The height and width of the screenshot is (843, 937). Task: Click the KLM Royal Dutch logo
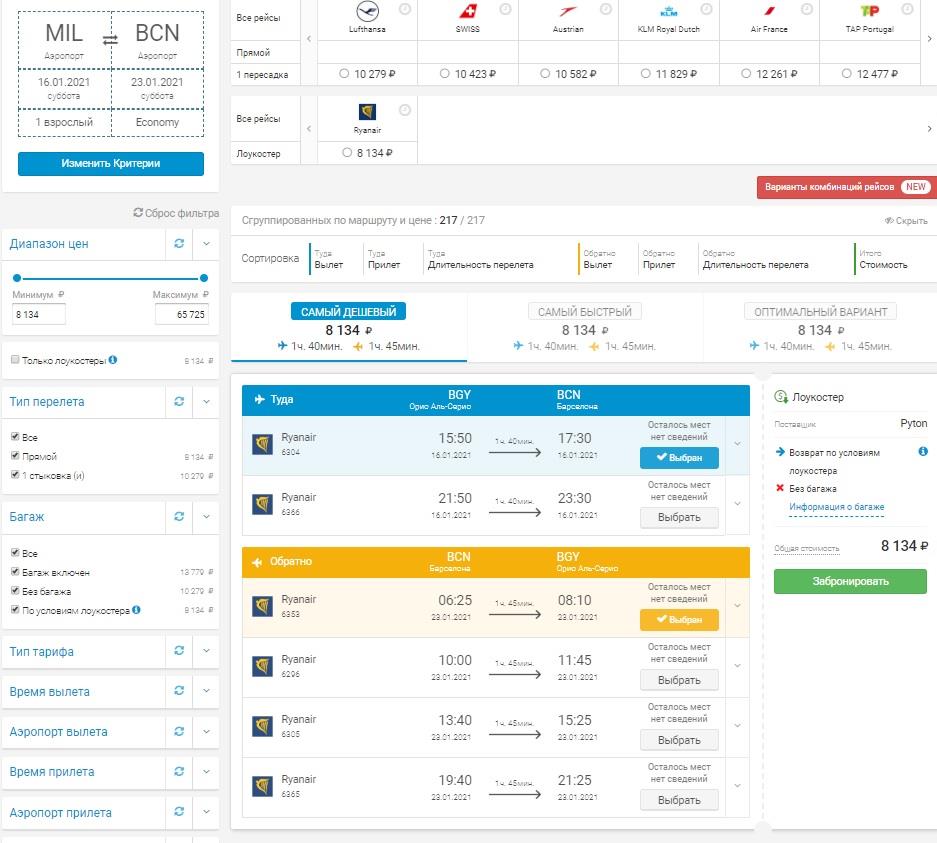pos(668,11)
